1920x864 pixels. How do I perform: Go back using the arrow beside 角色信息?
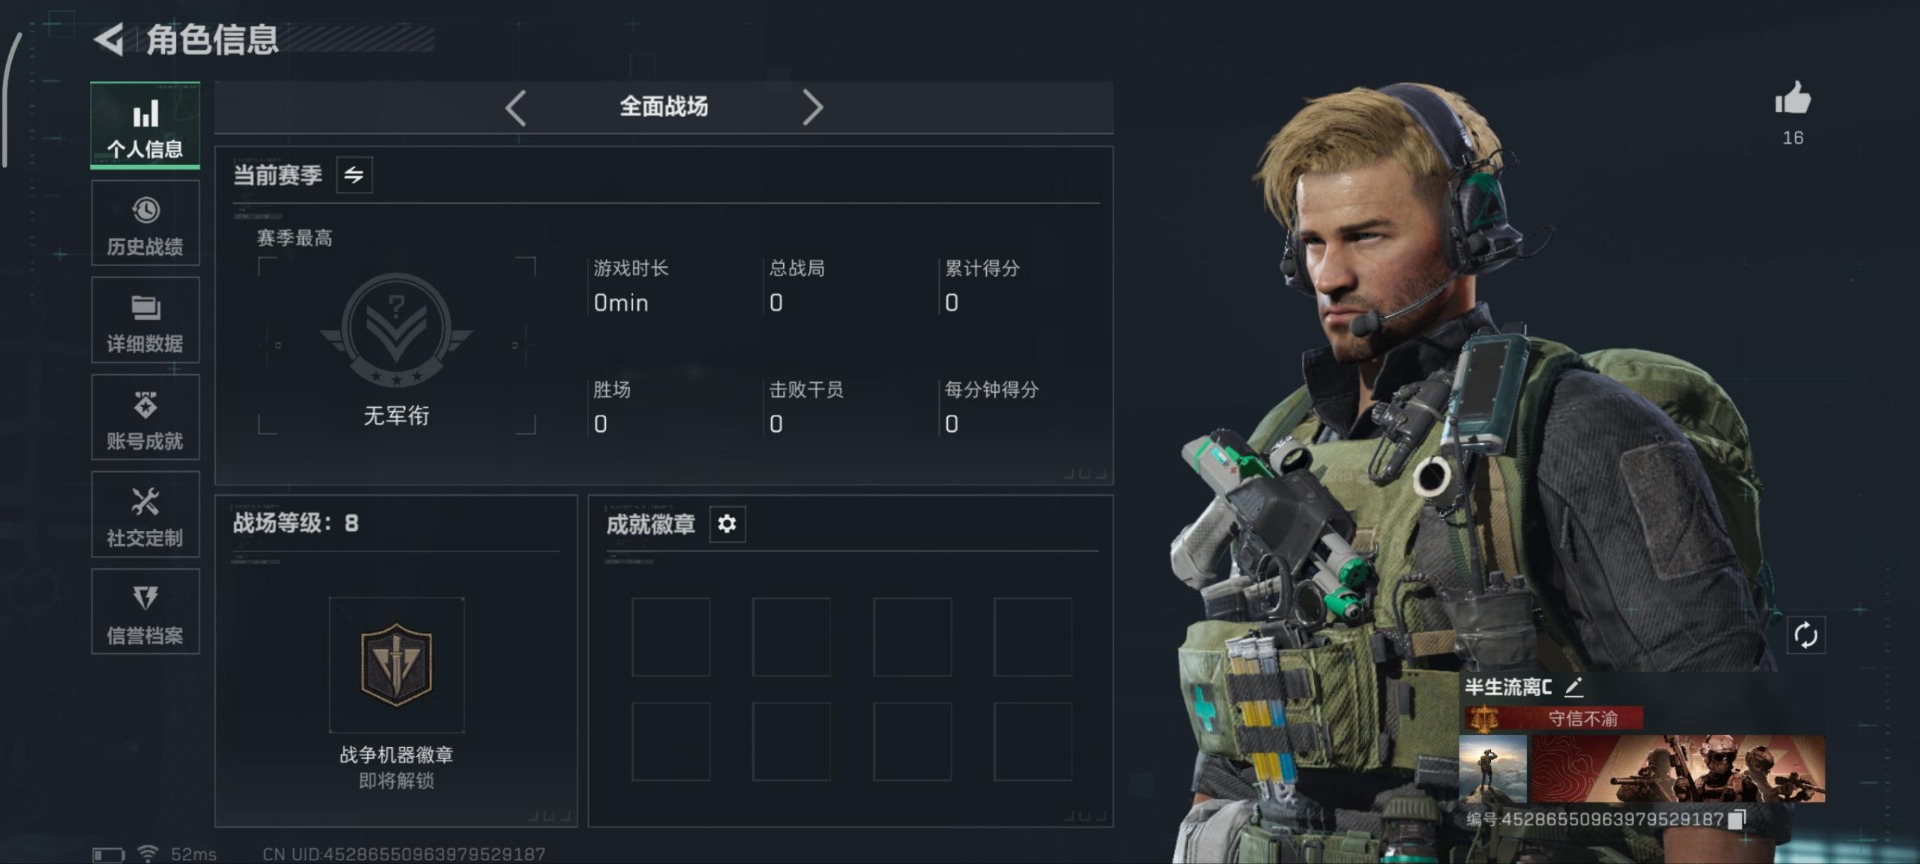tap(108, 40)
